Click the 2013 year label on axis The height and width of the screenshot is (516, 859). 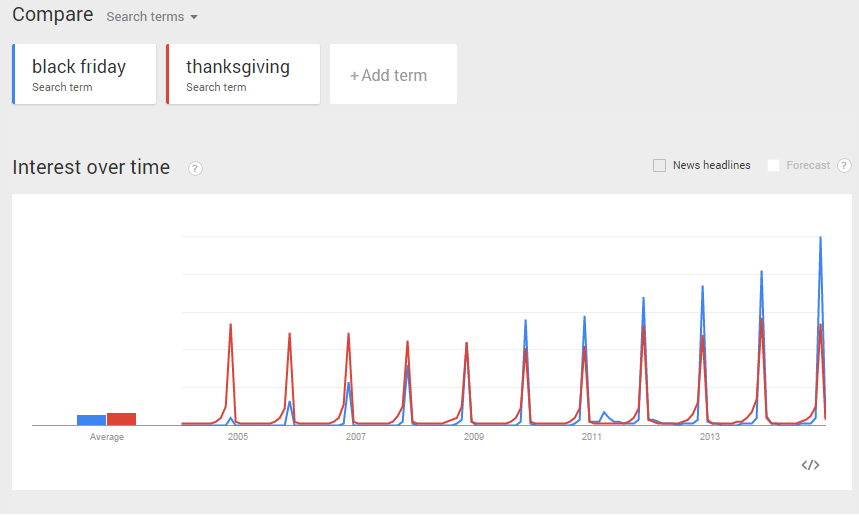pyautogui.click(x=710, y=437)
